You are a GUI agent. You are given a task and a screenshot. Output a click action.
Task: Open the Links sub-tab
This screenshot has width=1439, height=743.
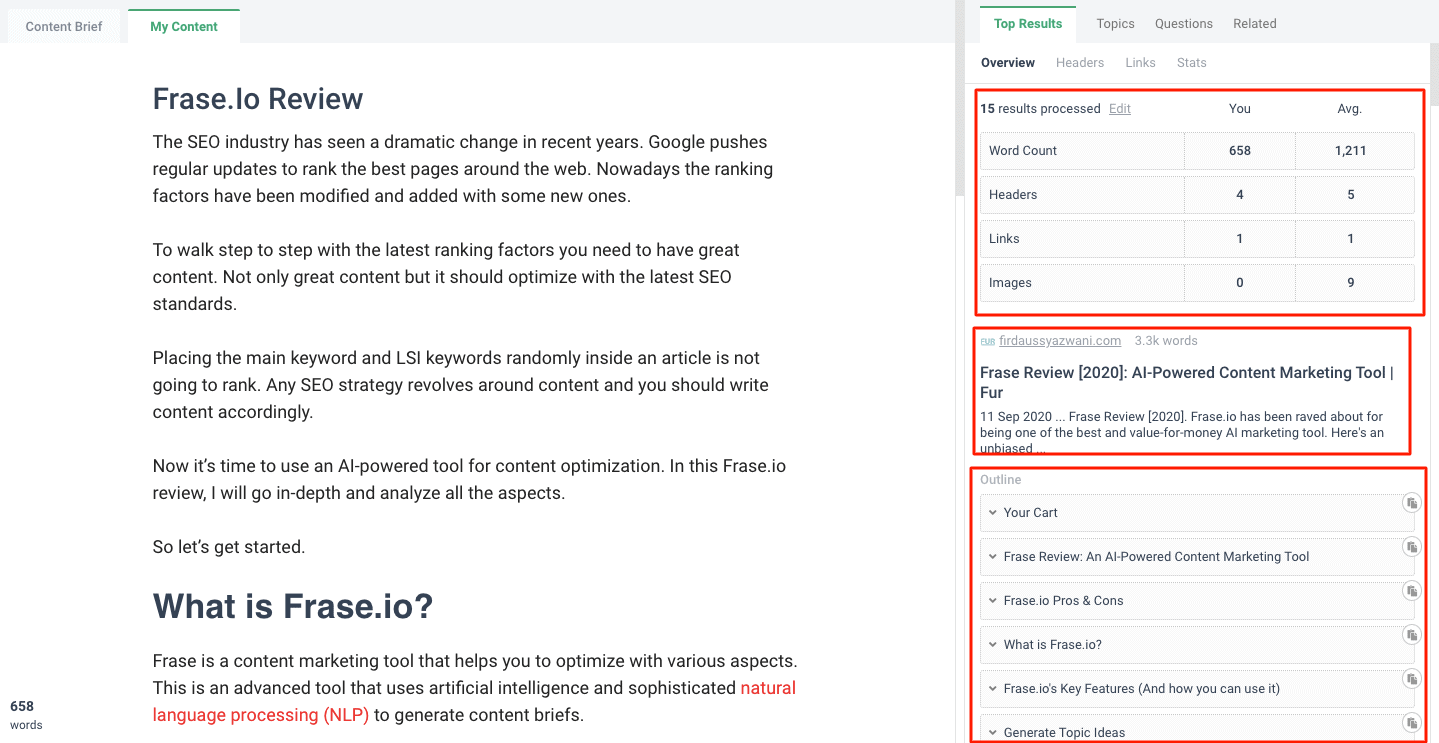coord(1140,62)
